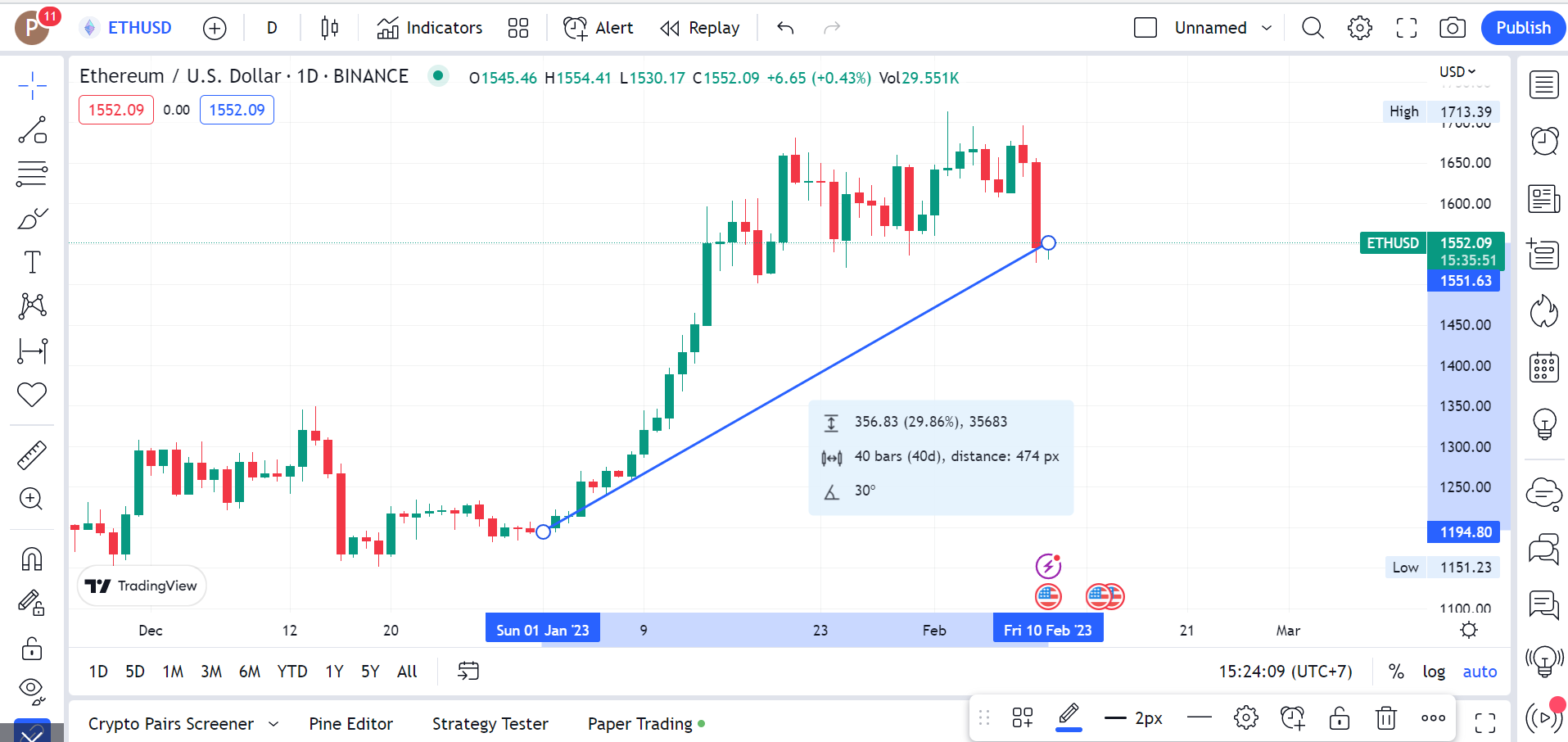The width and height of the screenshot is (1568, 742).
Task: Open the Strategy Tester panel
Action: [x=490, y=723]
